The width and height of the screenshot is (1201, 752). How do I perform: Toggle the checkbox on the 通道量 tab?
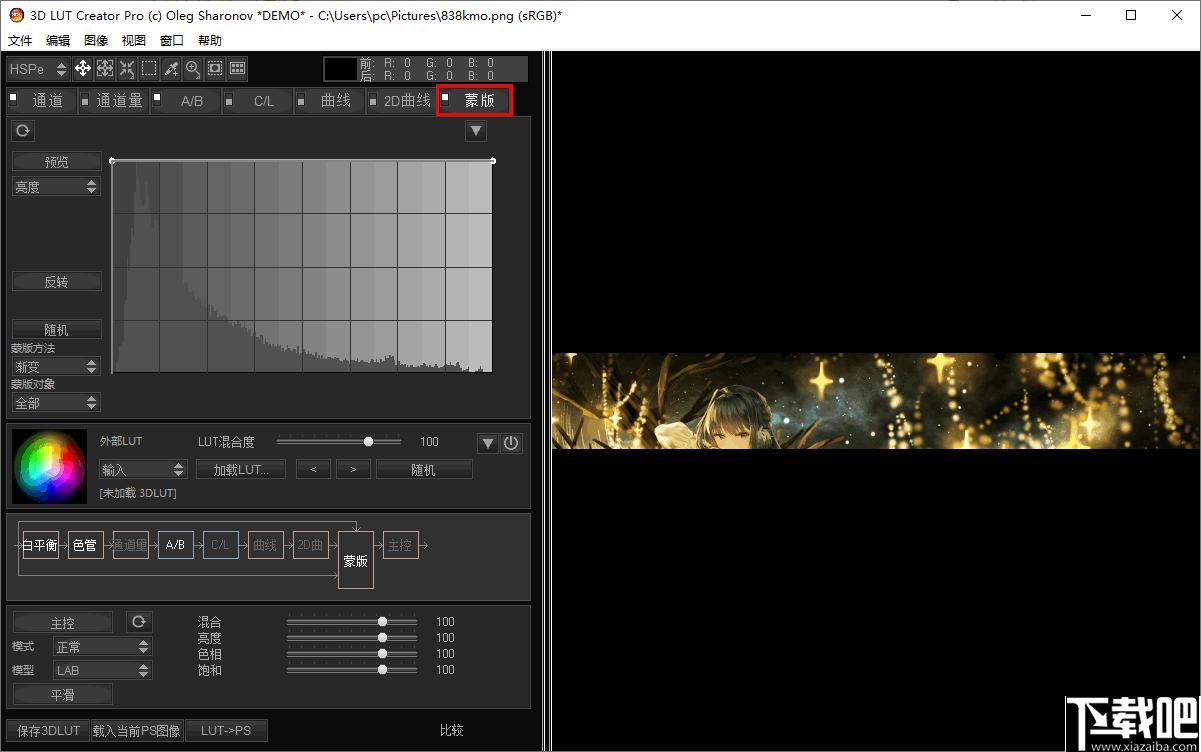pos(85,97)
